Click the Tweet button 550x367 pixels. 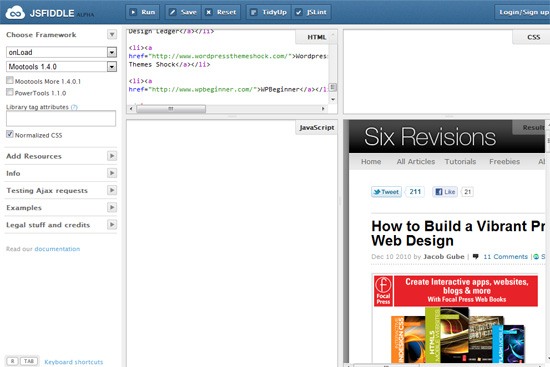click(386, 192)
